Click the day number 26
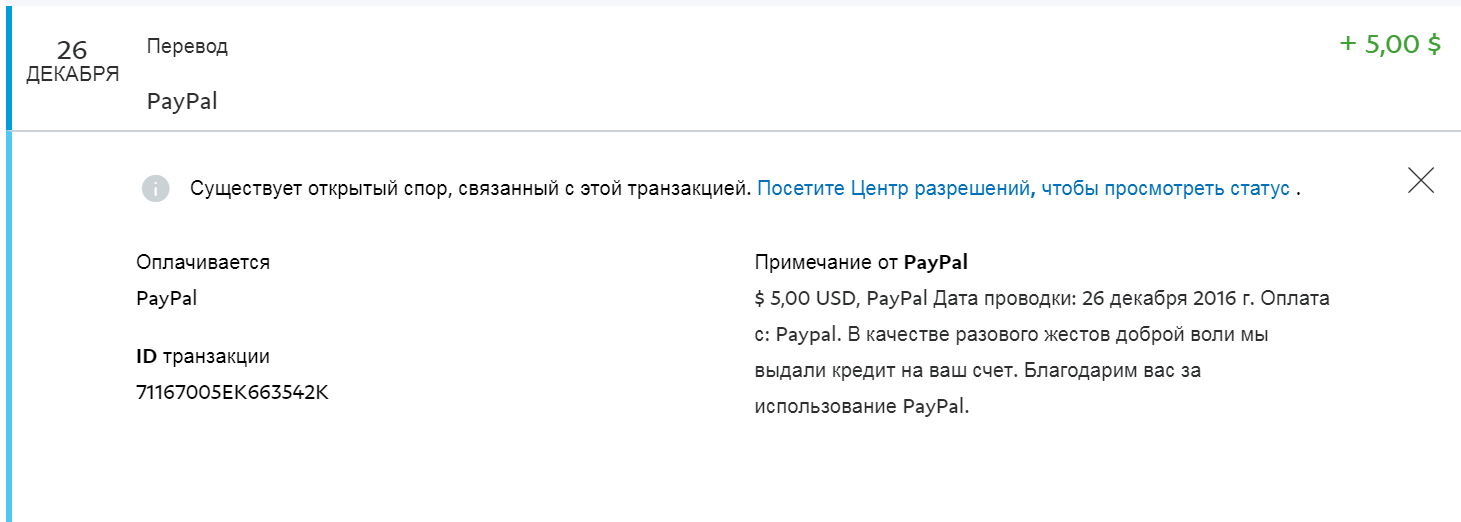 coord(72,50)
